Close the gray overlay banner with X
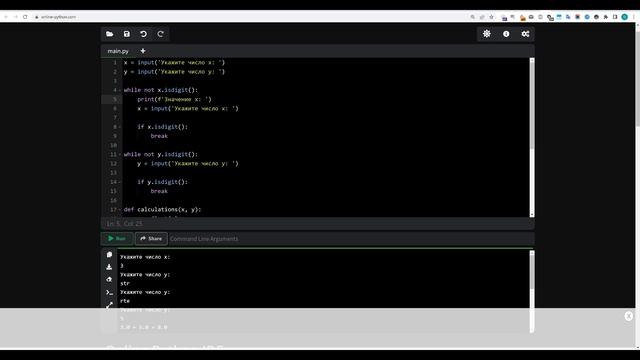 pyautogui.click(x=629, y=316)
